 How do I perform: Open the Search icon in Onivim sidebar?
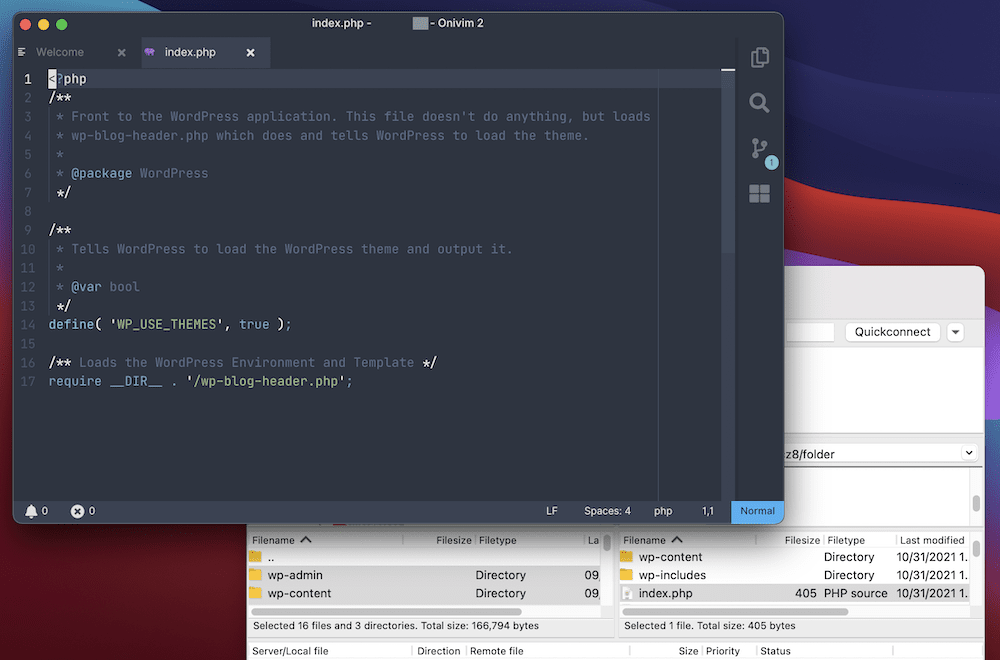759,103
